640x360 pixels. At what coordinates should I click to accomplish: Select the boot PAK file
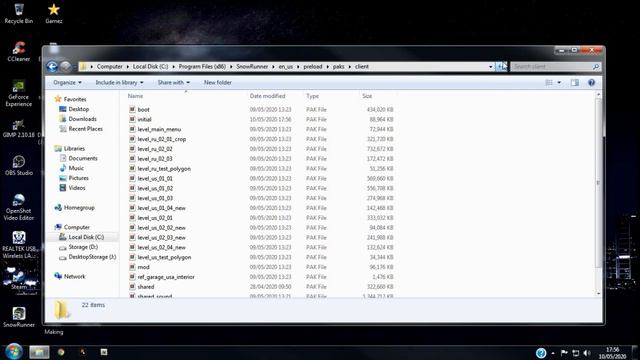139,109
